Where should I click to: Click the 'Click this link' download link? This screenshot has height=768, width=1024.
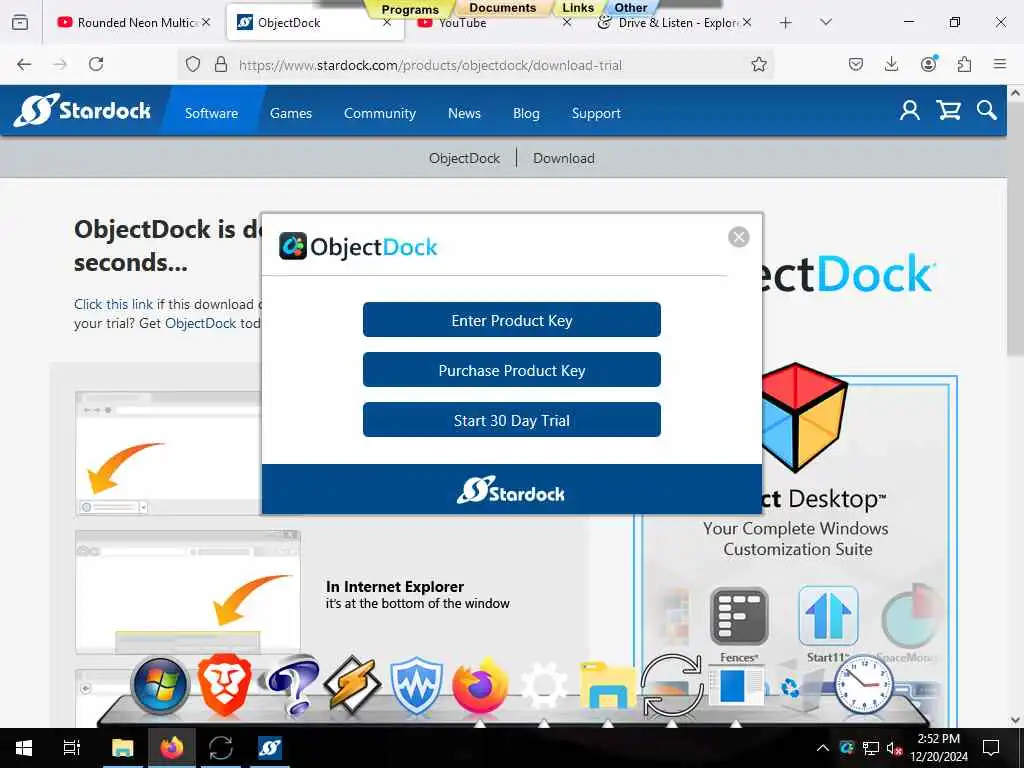pos(113,304)
